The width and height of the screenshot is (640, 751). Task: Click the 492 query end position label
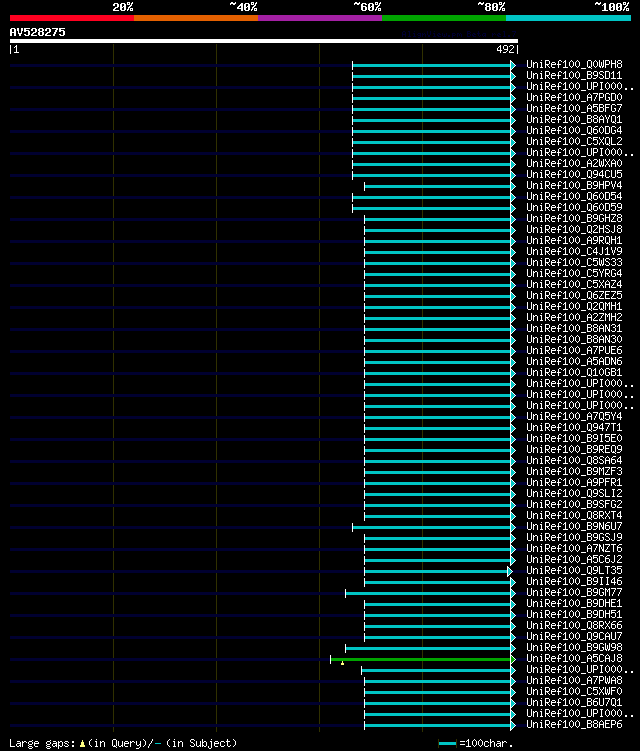pyautogui.click(x=505, y=49)
